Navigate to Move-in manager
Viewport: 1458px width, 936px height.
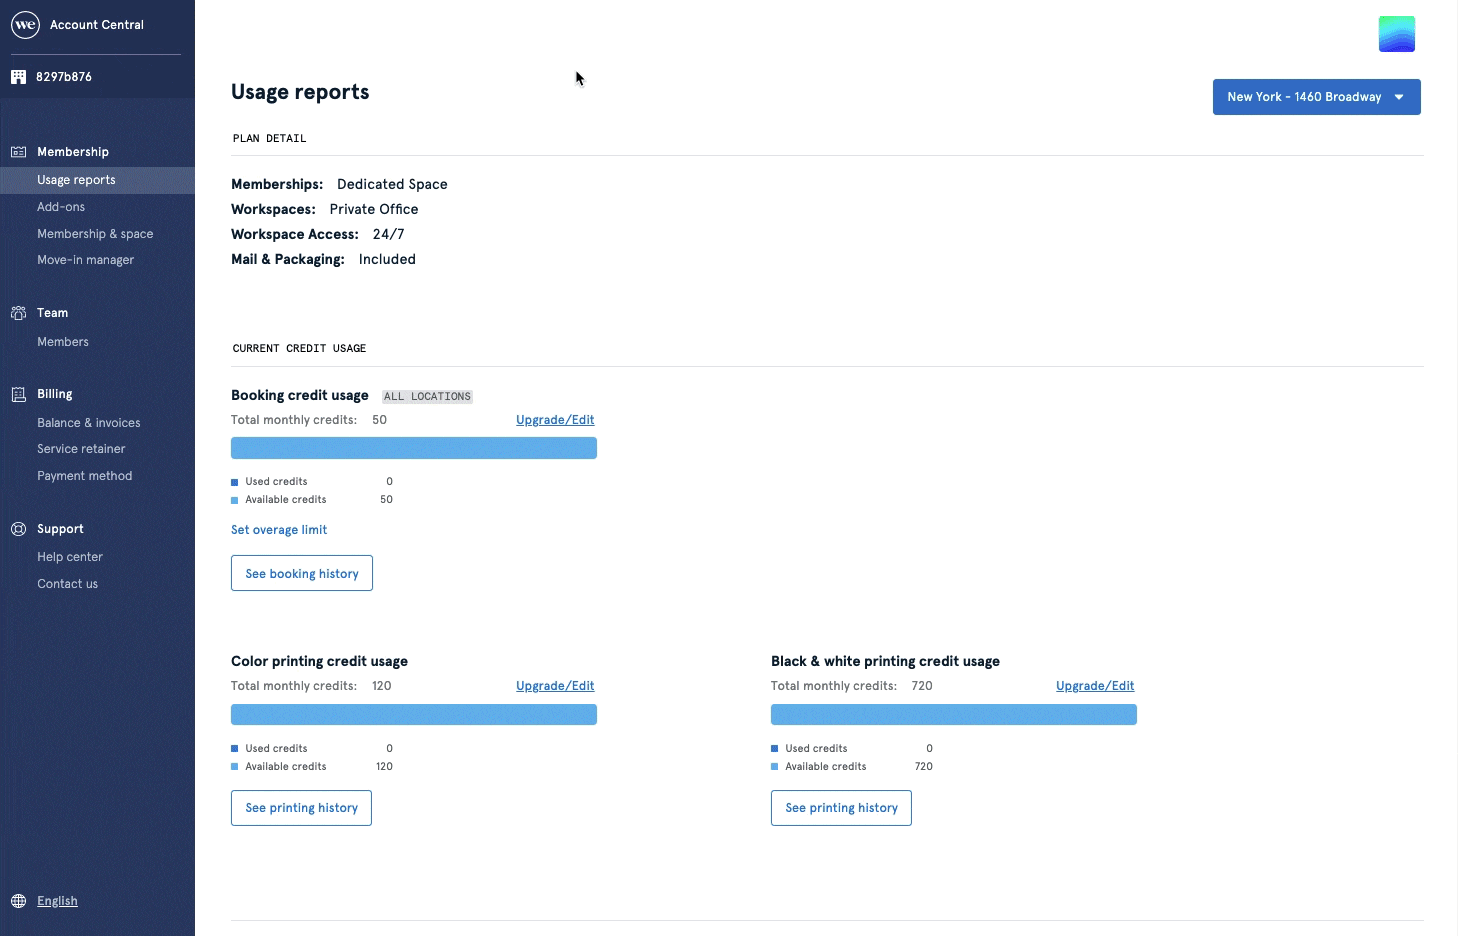click(86, 259)
